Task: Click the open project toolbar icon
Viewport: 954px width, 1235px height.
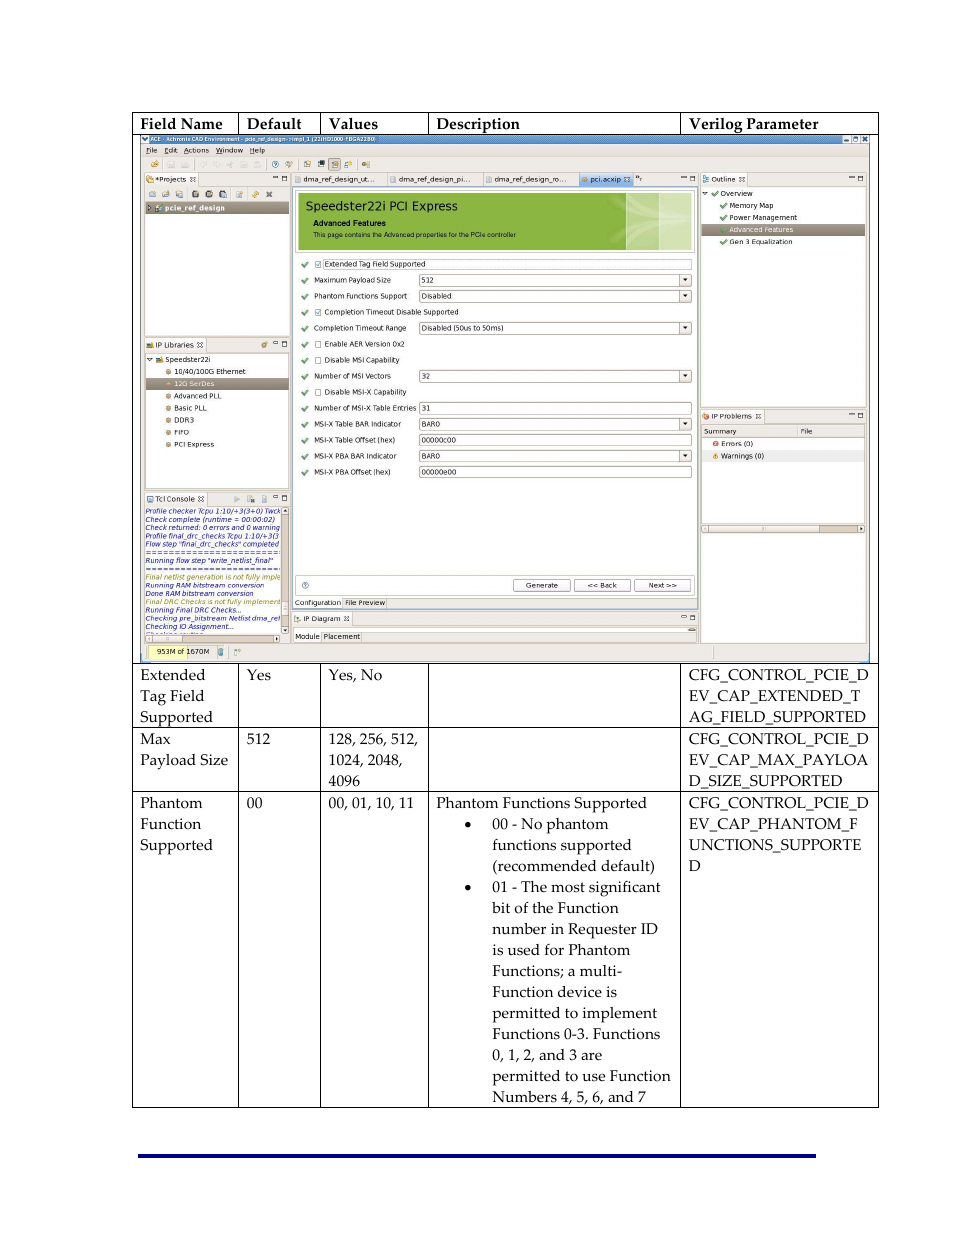Action: tap(155, 164)
